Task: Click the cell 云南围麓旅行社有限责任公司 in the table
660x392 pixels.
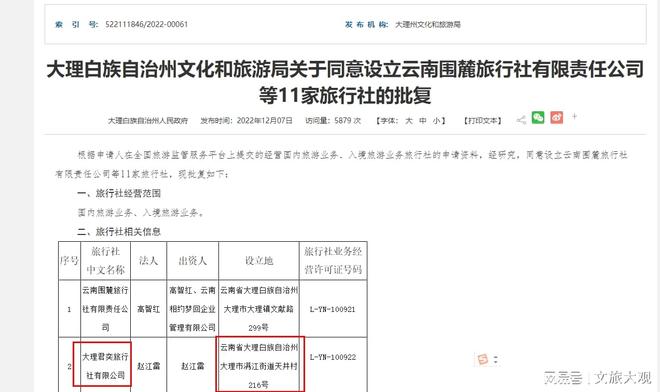Action: (x=105, y=309)
